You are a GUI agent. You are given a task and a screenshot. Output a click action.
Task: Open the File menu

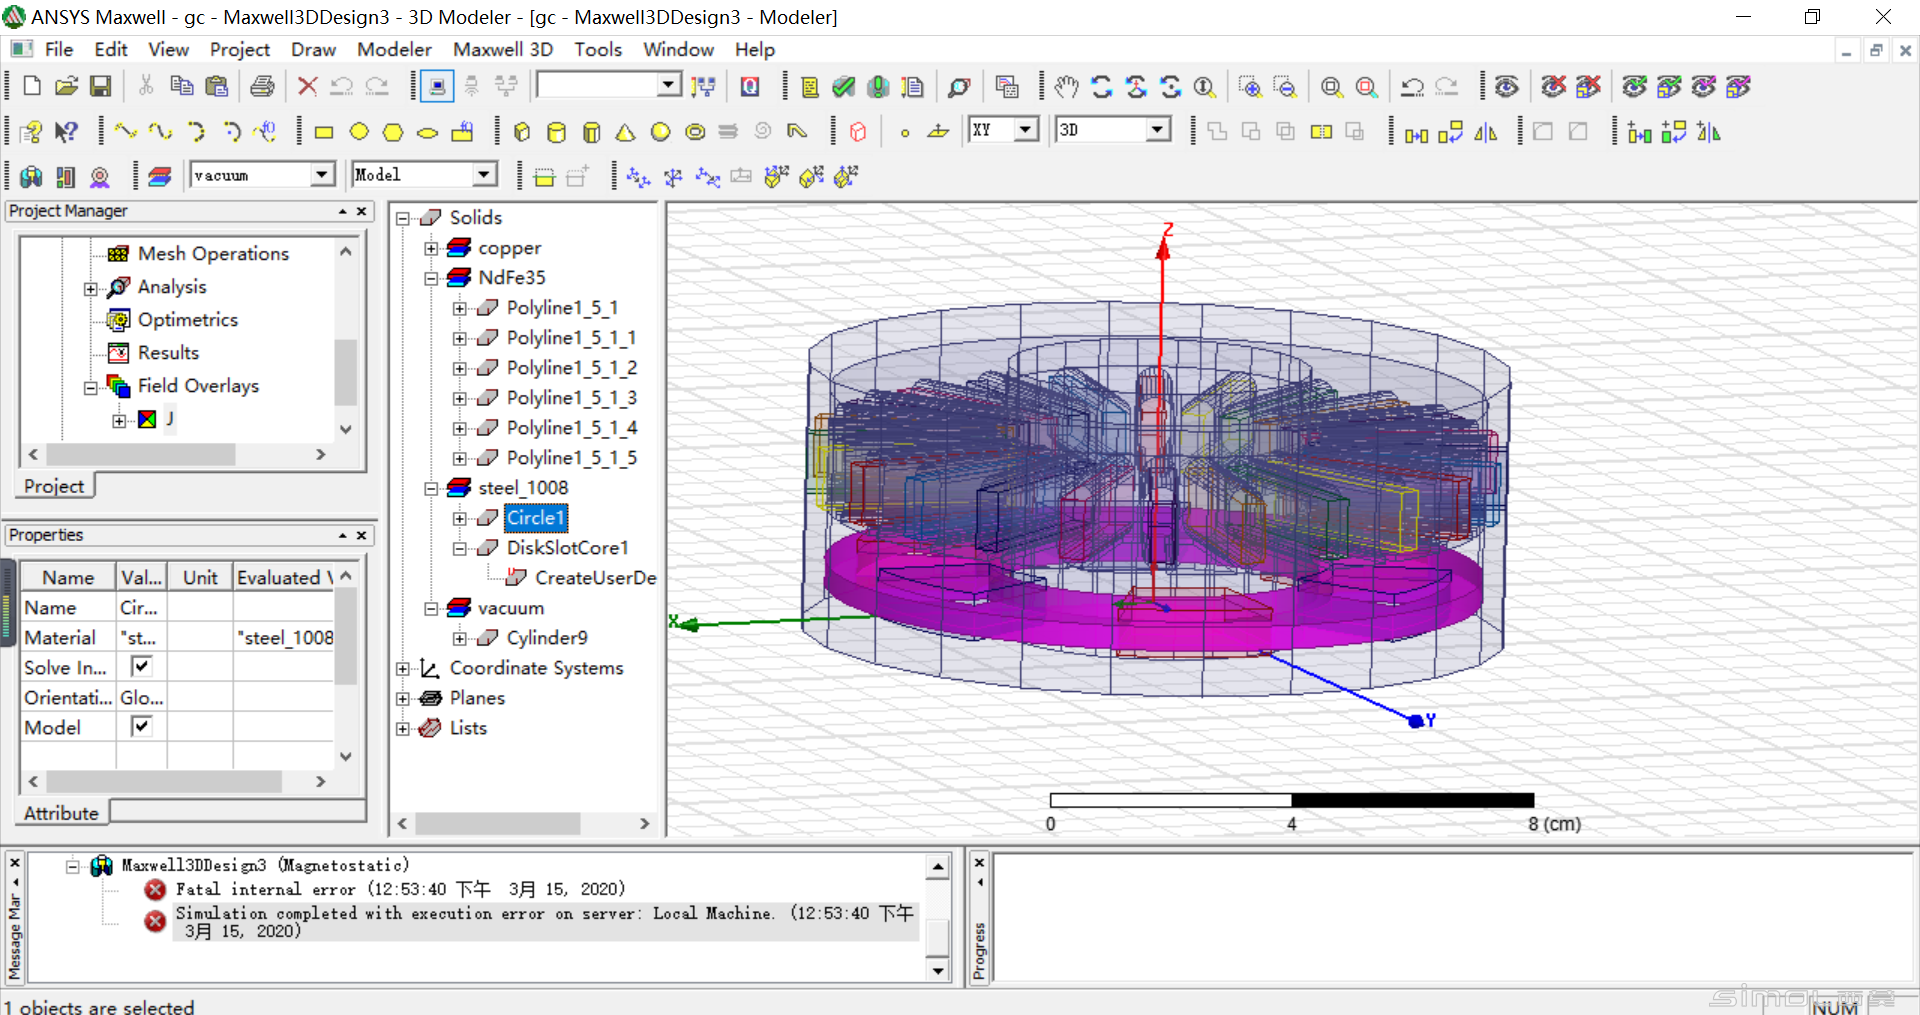[x=59, y=49]
